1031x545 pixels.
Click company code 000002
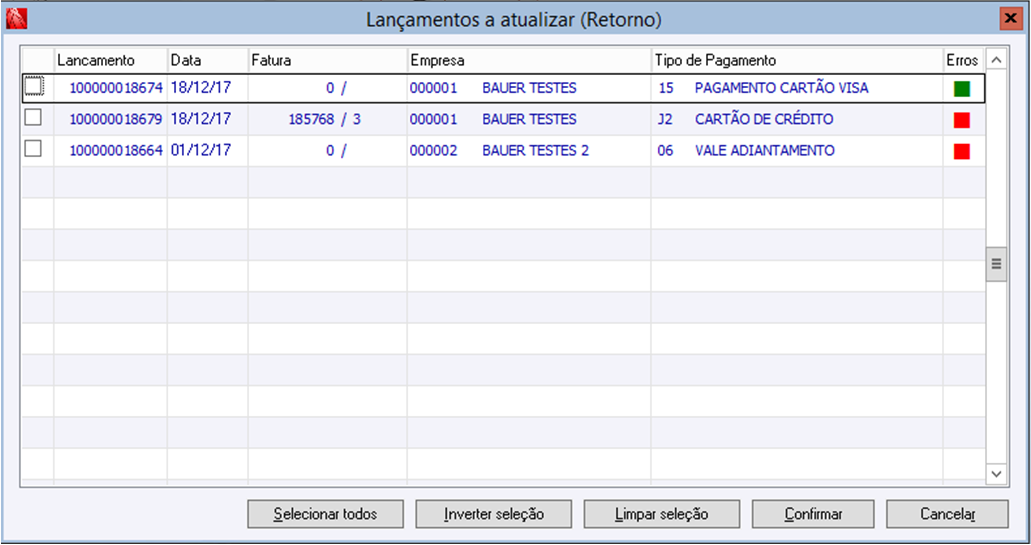pos(433,151)
